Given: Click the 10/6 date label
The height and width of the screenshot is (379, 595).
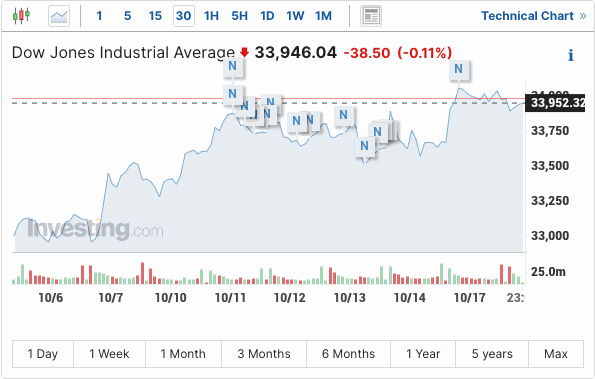Looking at the screenshot, I should 50,298.
